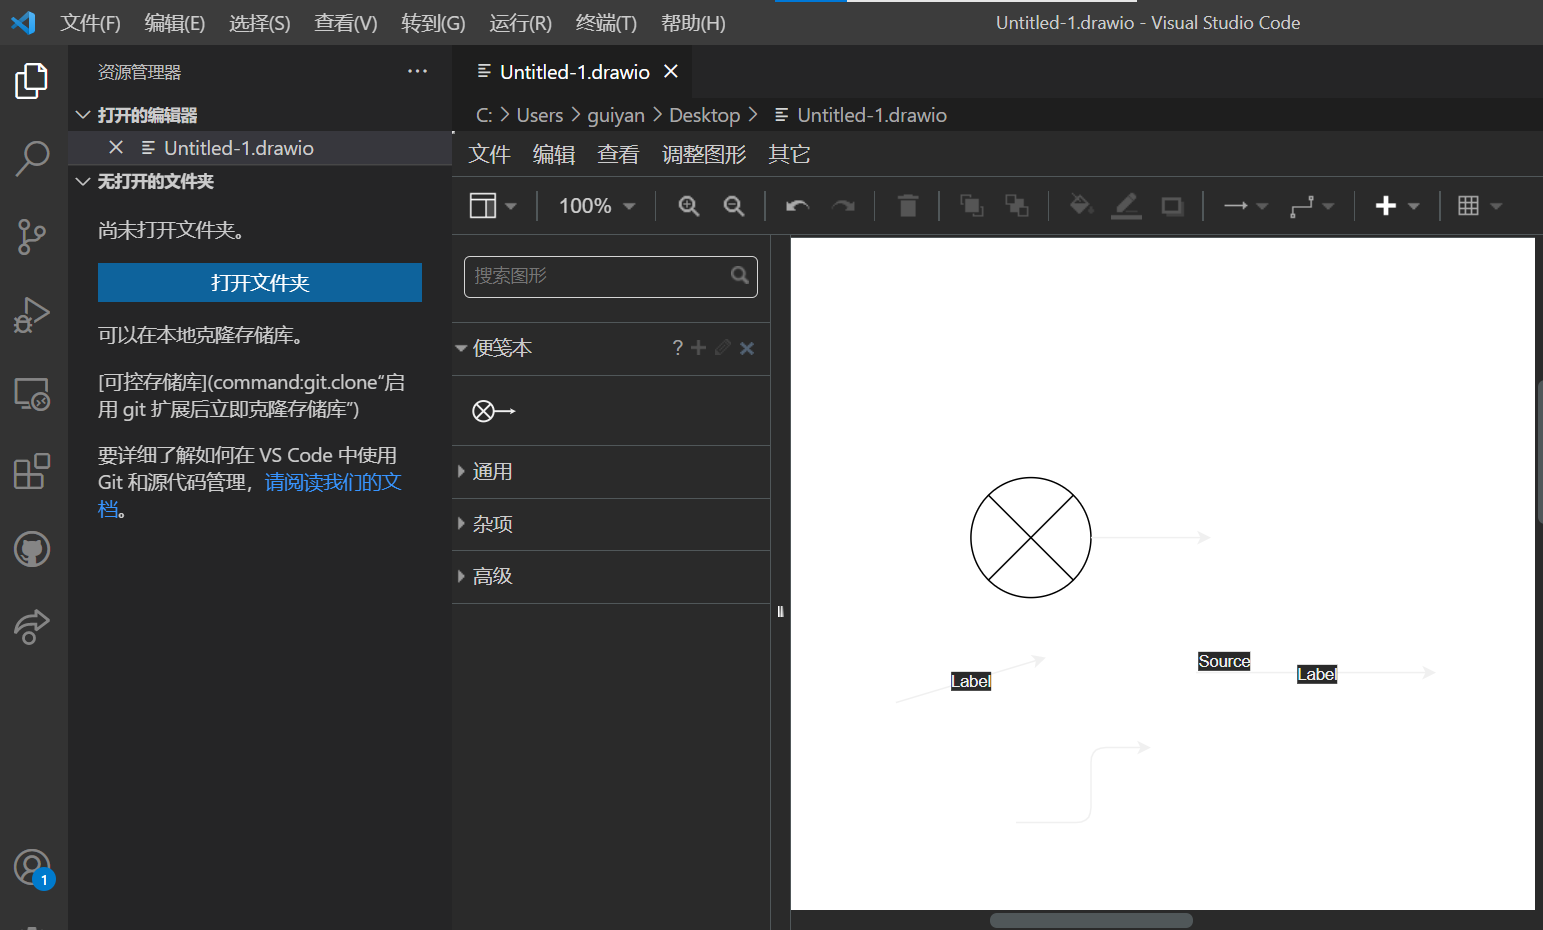Click the trash delete icon
Screen dimensions: 1543x930
click(907, 205)
